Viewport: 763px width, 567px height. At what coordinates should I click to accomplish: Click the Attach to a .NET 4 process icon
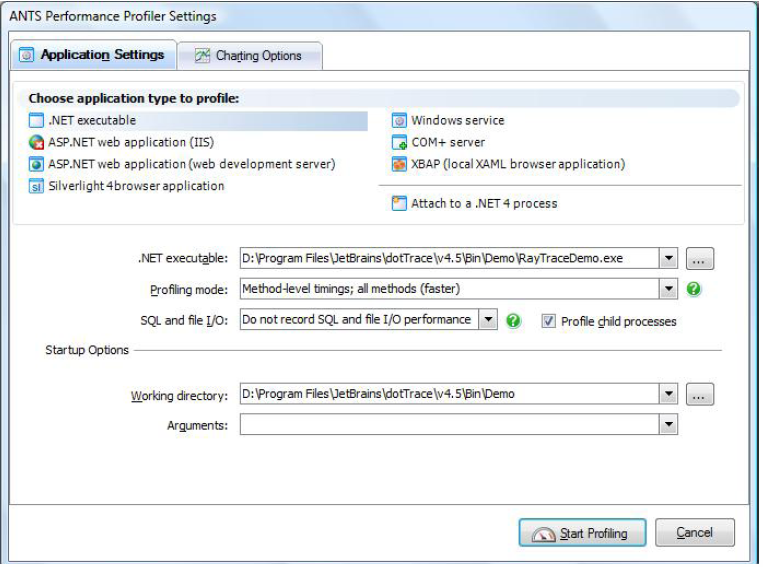click(399, 203)
